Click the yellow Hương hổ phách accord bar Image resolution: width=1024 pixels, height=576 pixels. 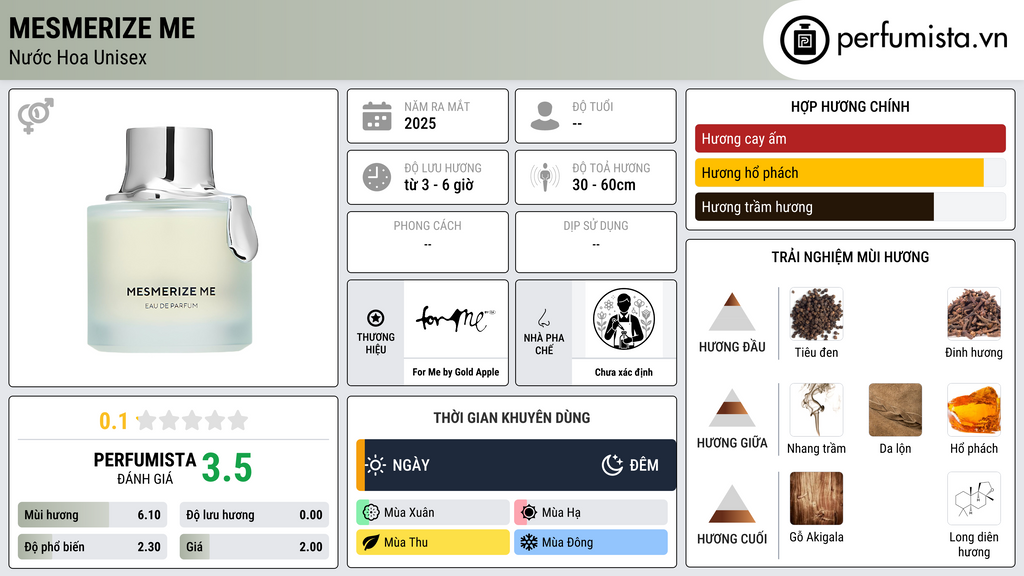click(839, 173)
